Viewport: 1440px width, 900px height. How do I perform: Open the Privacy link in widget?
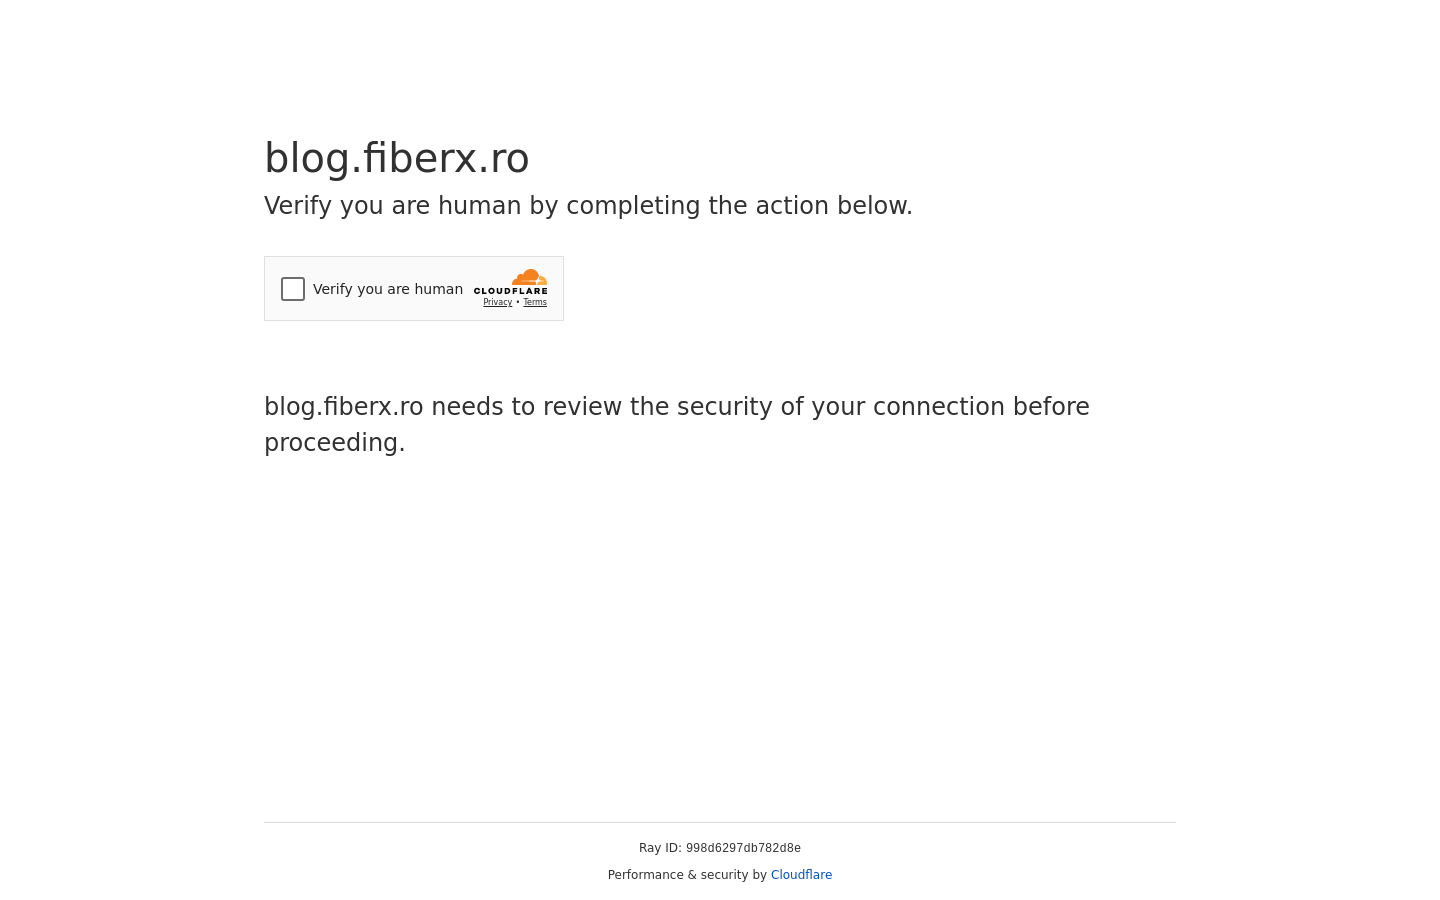point(497,302)
